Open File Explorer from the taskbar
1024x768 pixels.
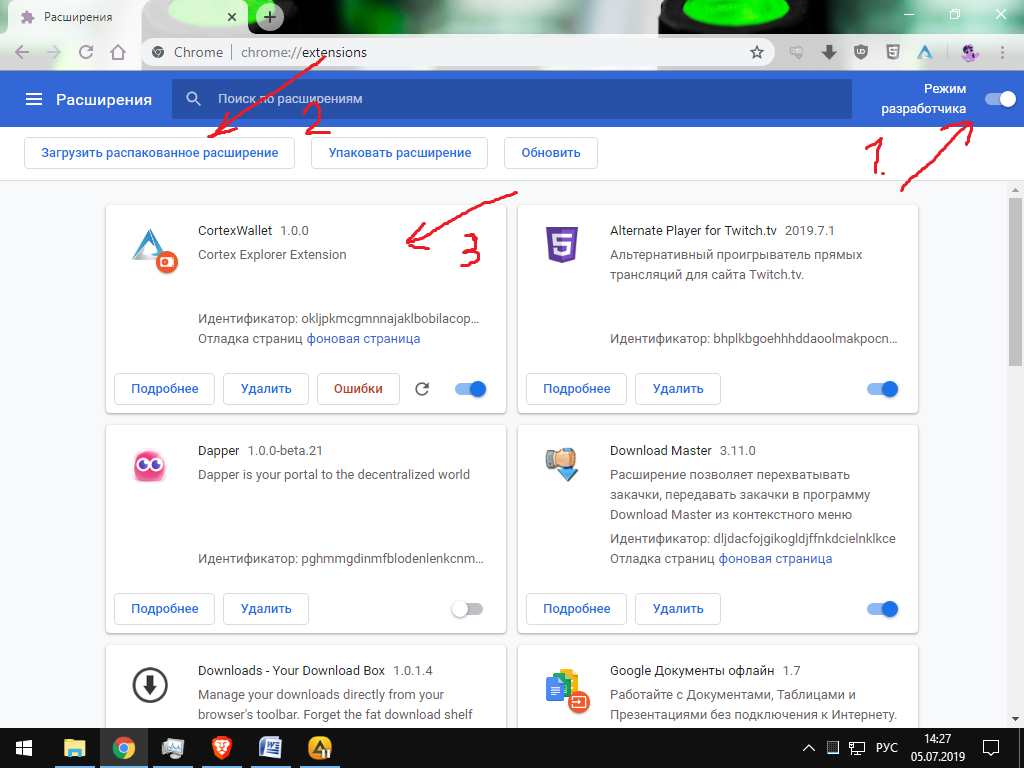pyautogui.click(x=74, y=748)
